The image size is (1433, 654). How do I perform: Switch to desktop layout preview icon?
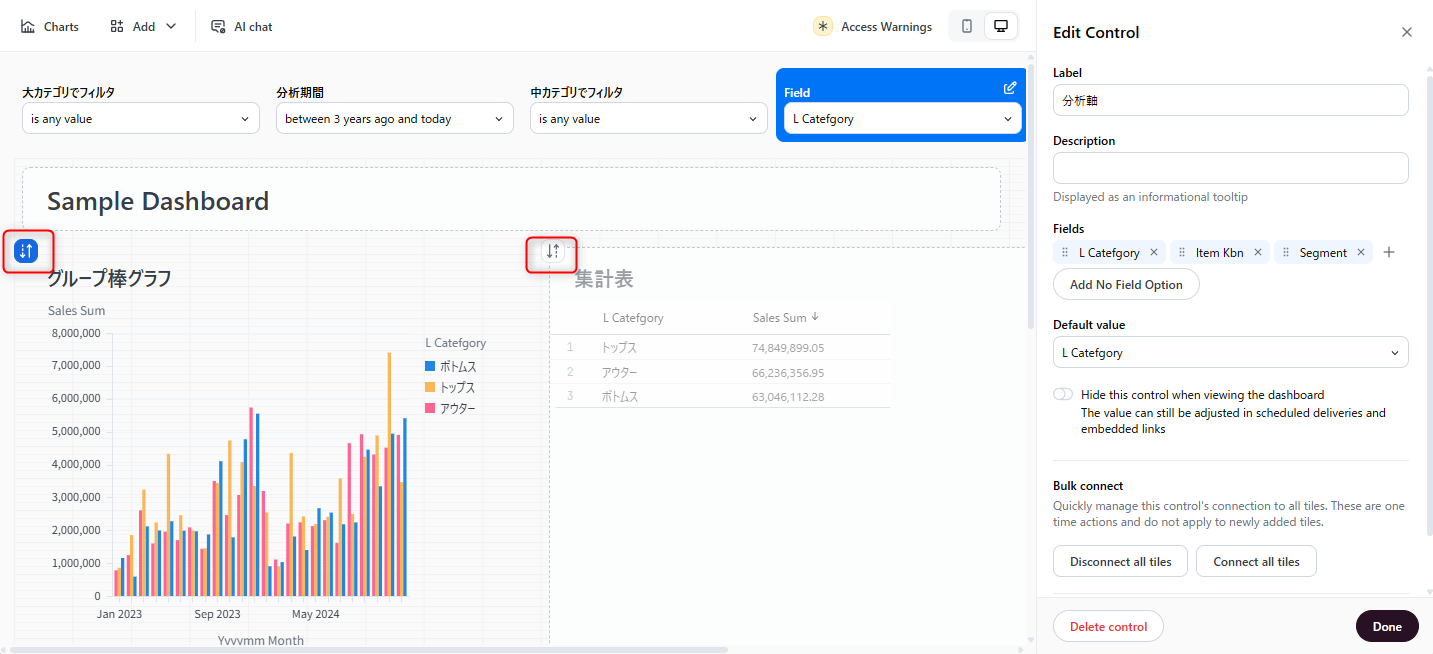[x=1000, y=27]
